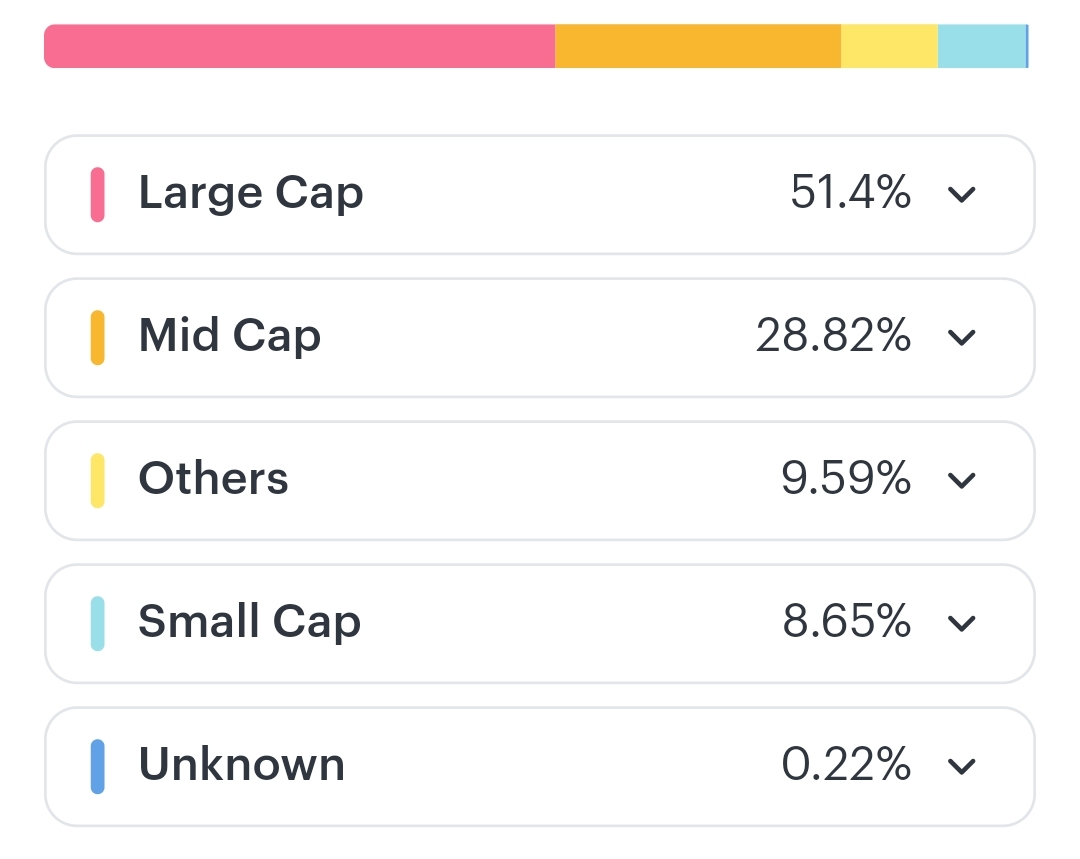Click the 51.4% percentage value
The width and height of the screenshot is (1080, 859).
click(x=850, y=192)
